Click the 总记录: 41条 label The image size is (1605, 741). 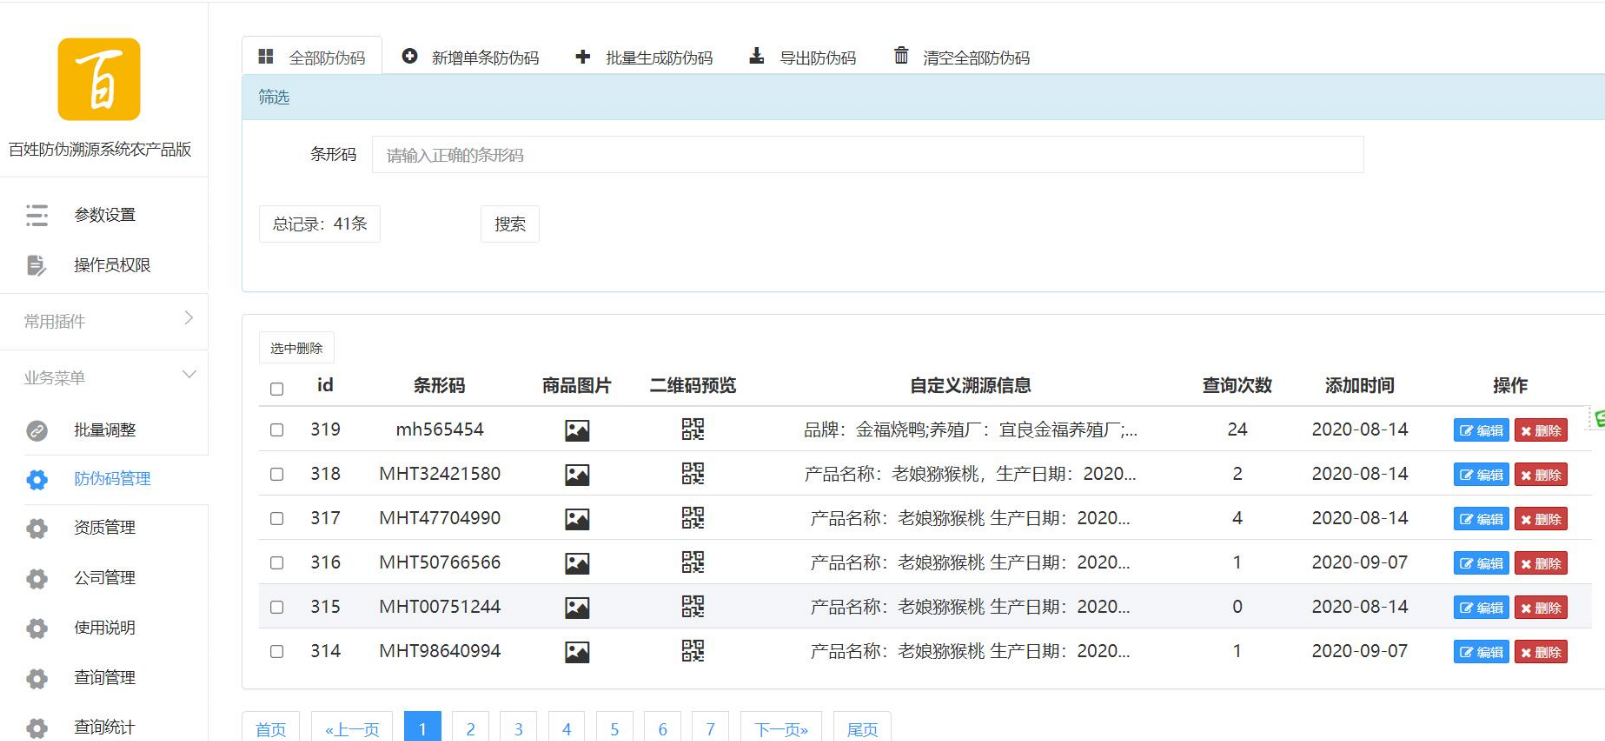click(320, 224)
